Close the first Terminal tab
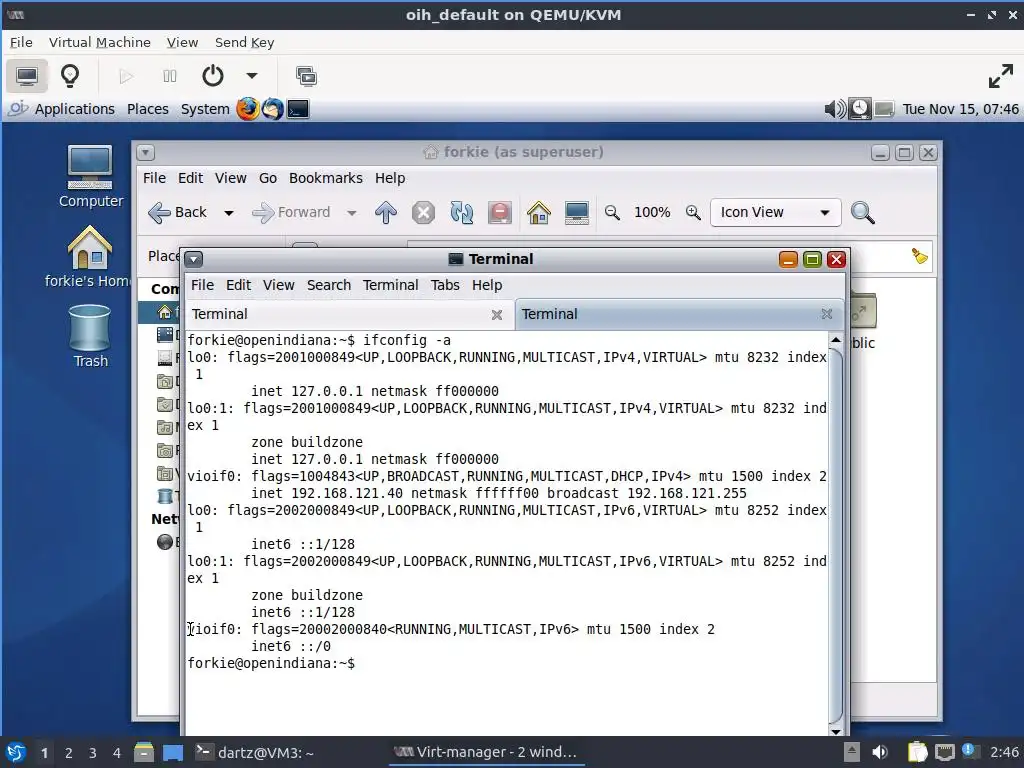The height and width of the screenshot is (768, 1024). point(497,315)
